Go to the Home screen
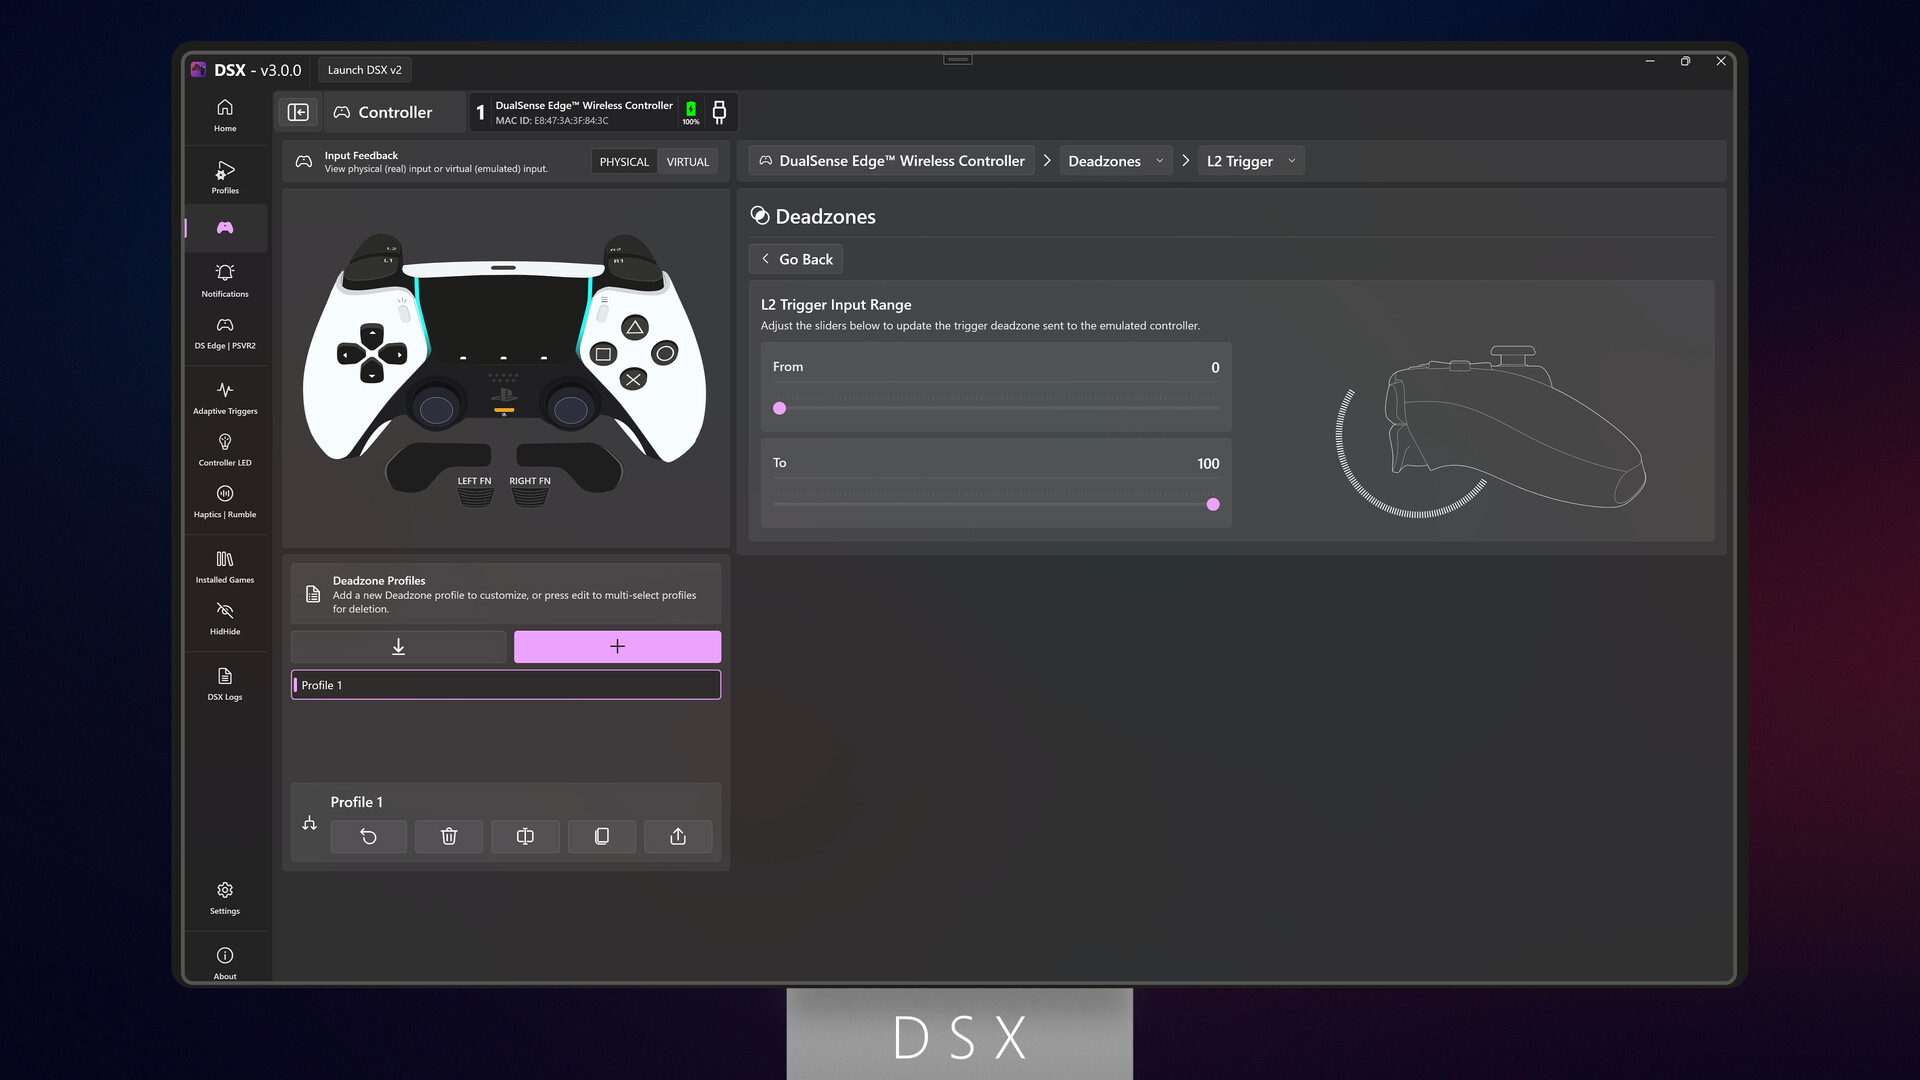This screenshot has height=1080, width=1920. 224,115
